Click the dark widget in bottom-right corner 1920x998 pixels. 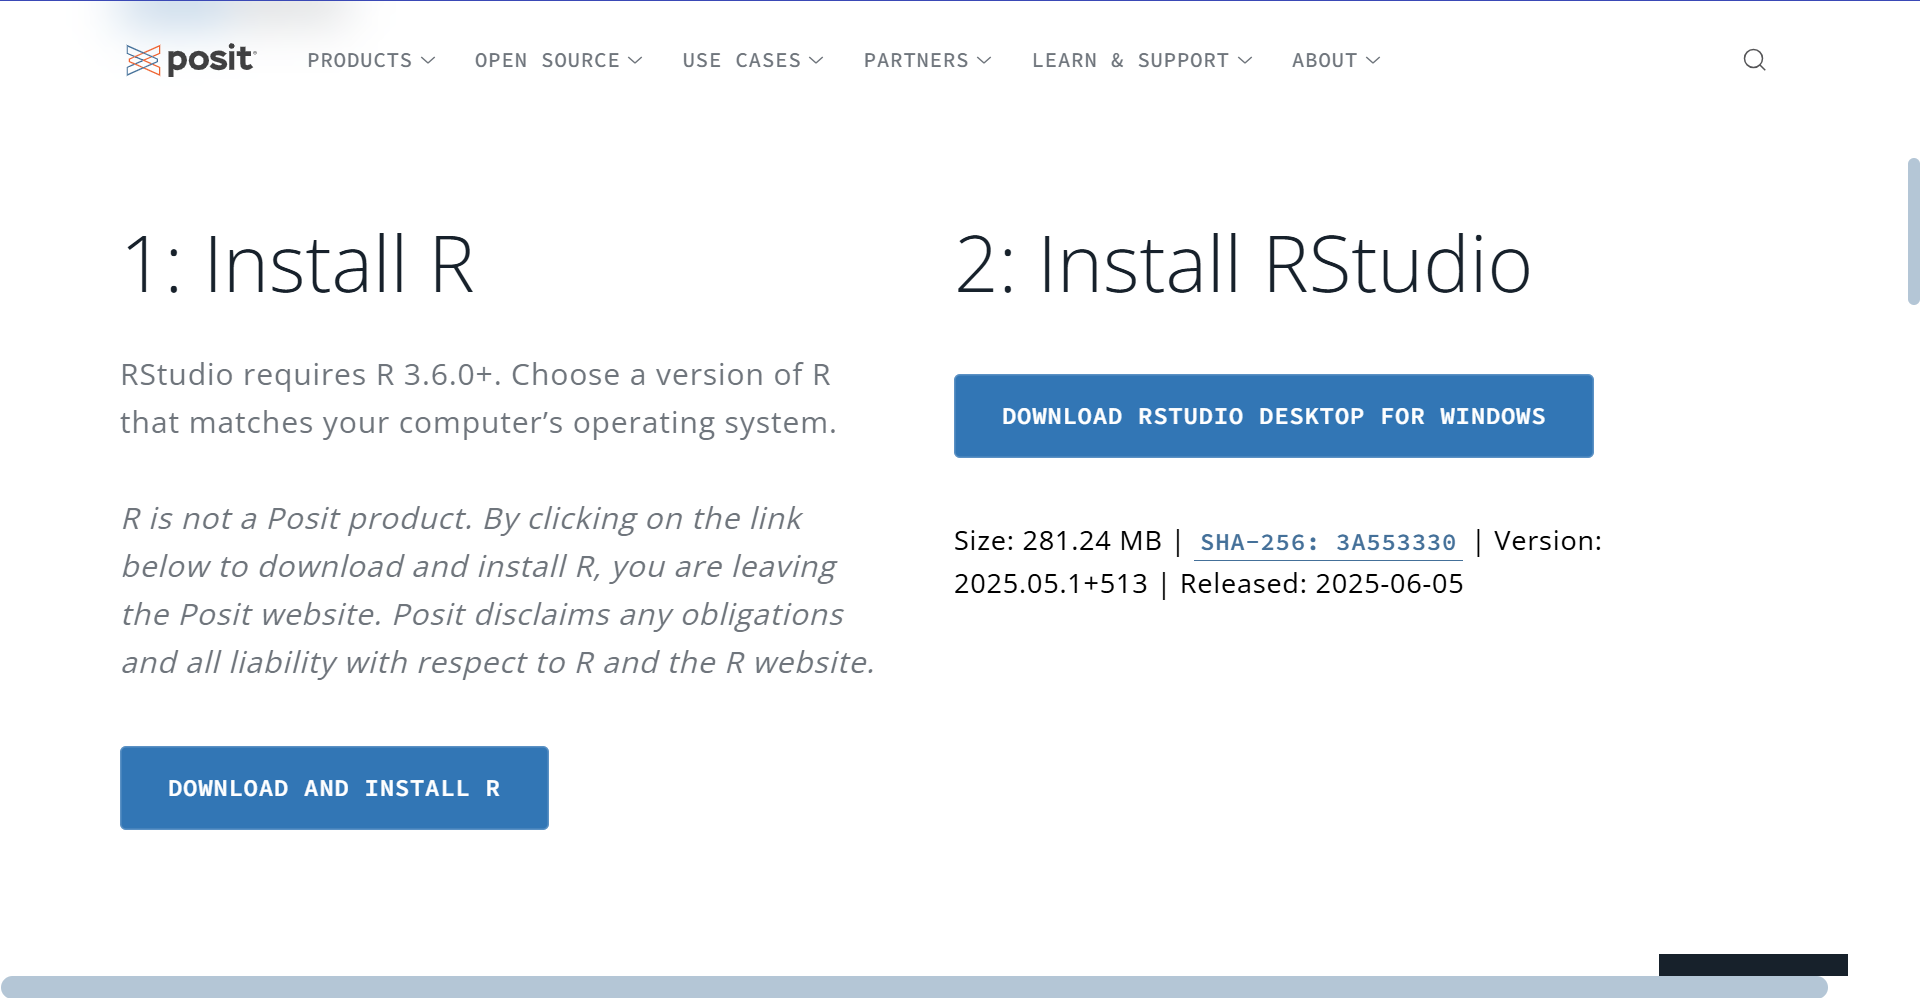tap(1752, 964)
